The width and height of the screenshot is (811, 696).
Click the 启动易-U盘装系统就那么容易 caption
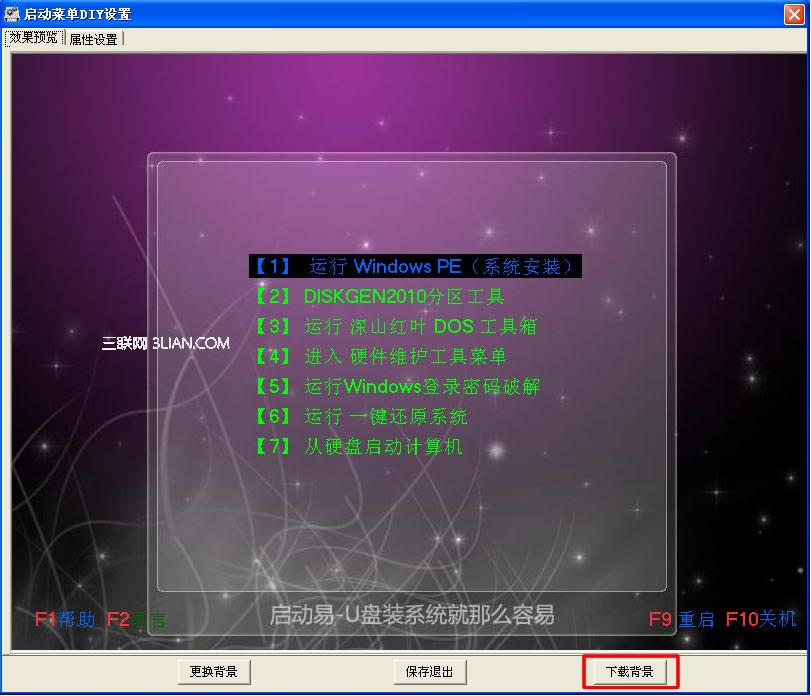tap(412, 615)
